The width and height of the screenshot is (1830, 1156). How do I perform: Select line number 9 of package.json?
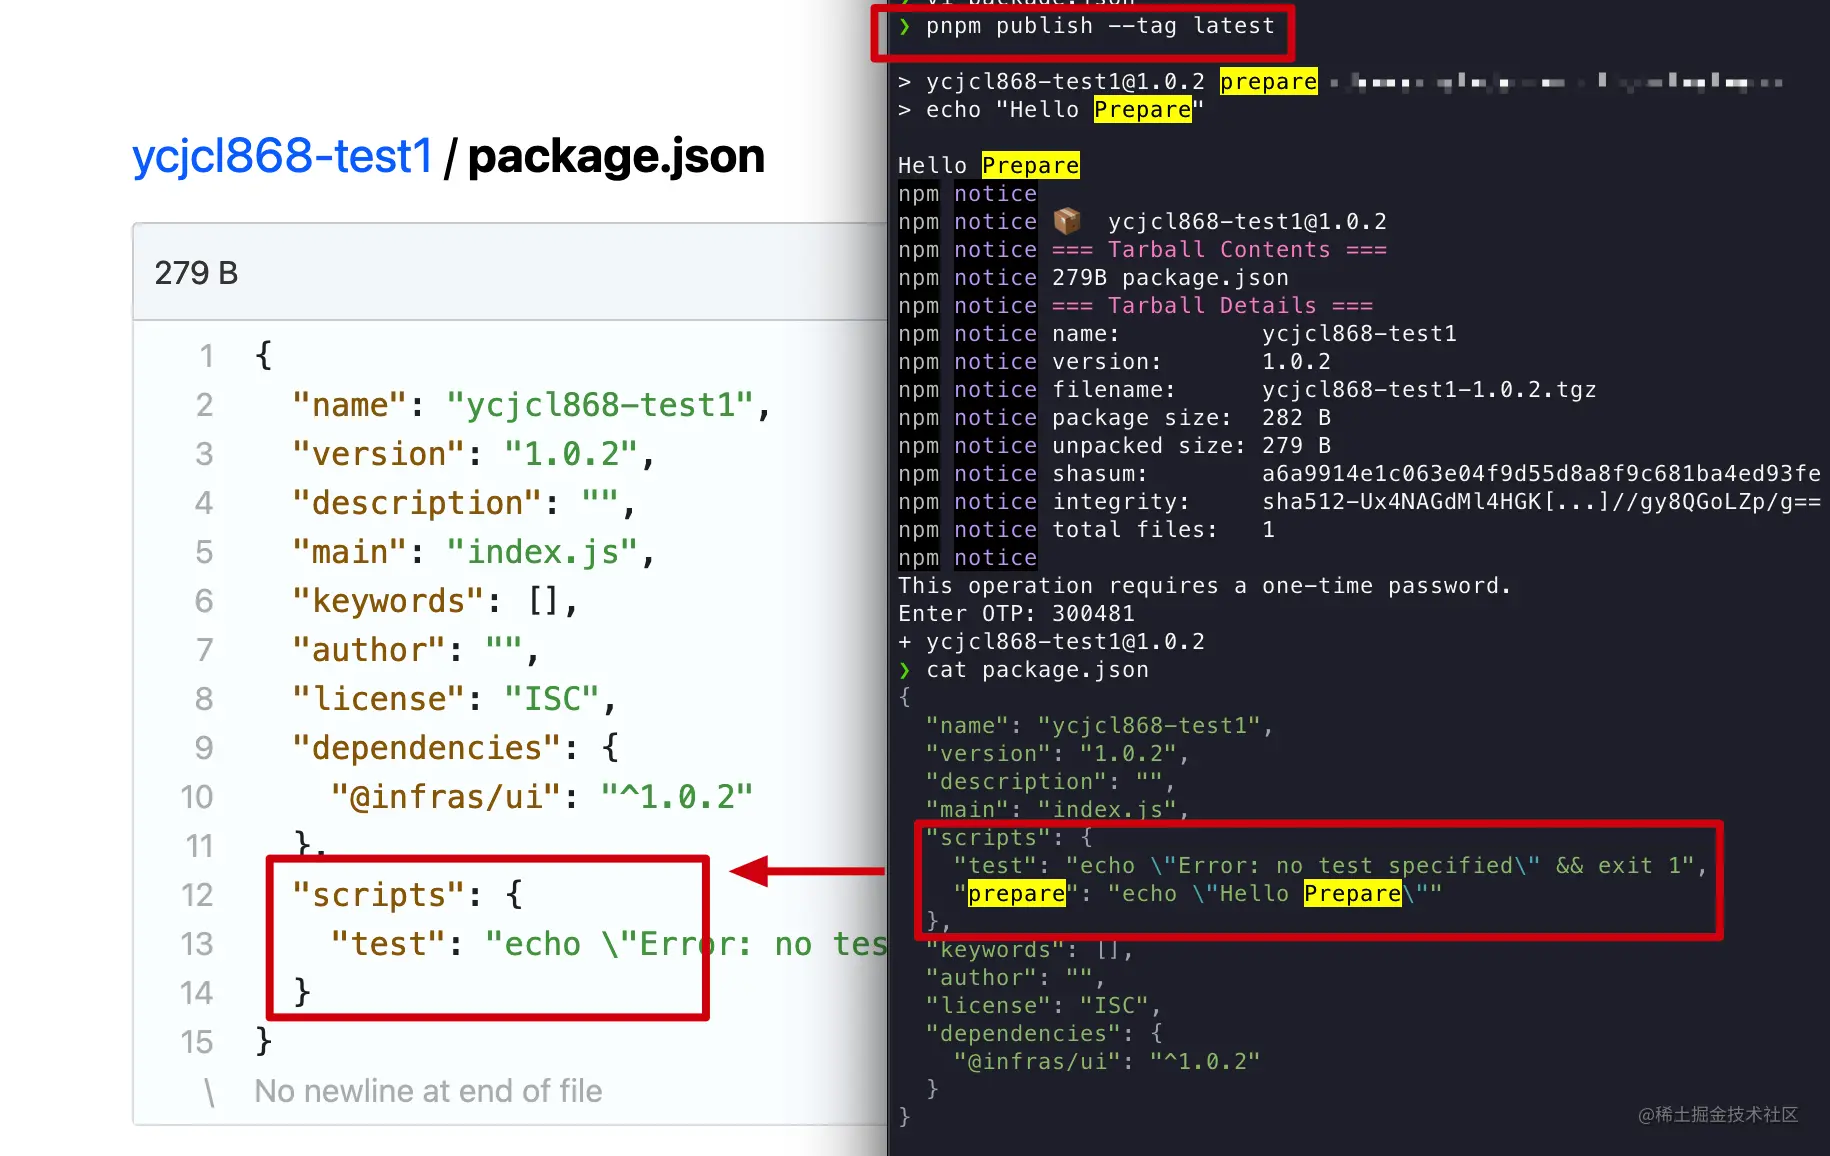pos(204,748)
